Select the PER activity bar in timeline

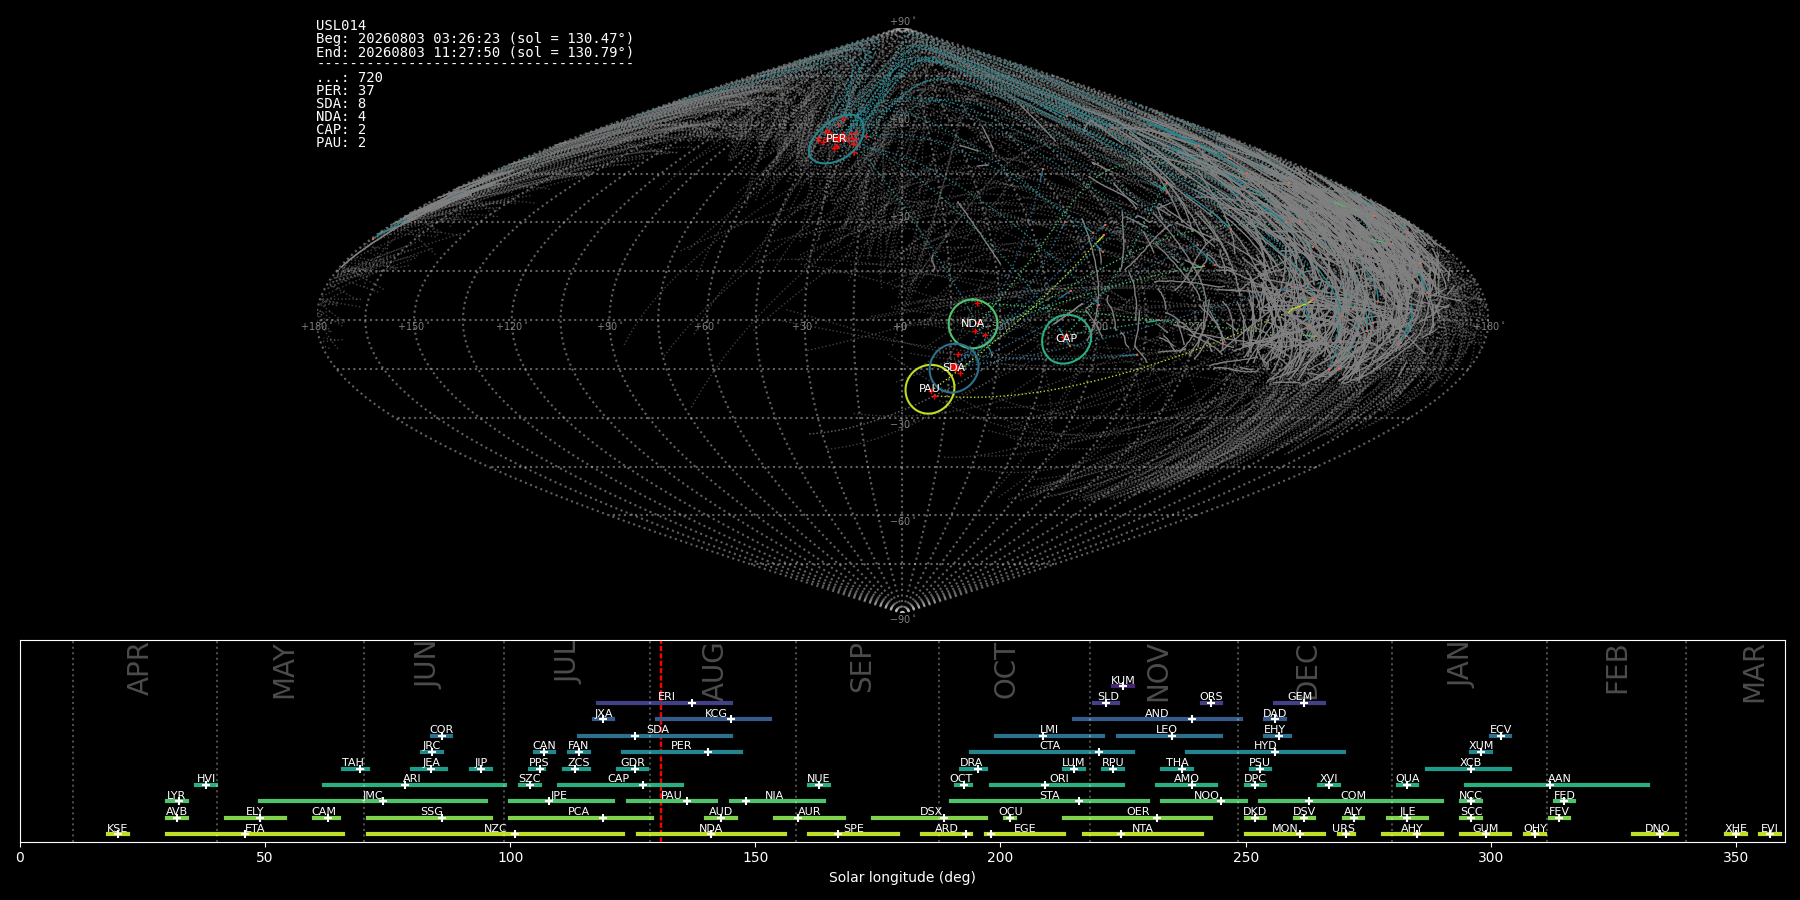pyautogui.click(x=682, y=752)
